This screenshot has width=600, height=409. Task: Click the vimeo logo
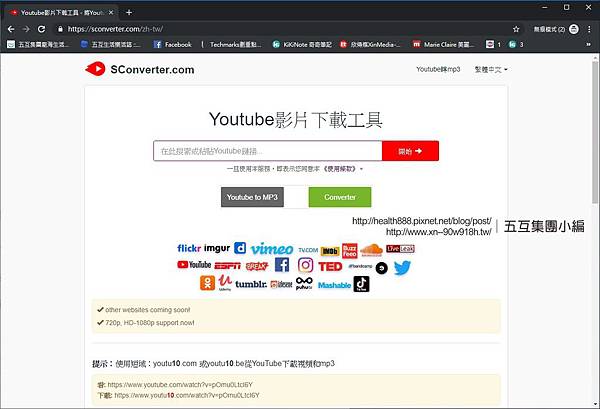272,249
